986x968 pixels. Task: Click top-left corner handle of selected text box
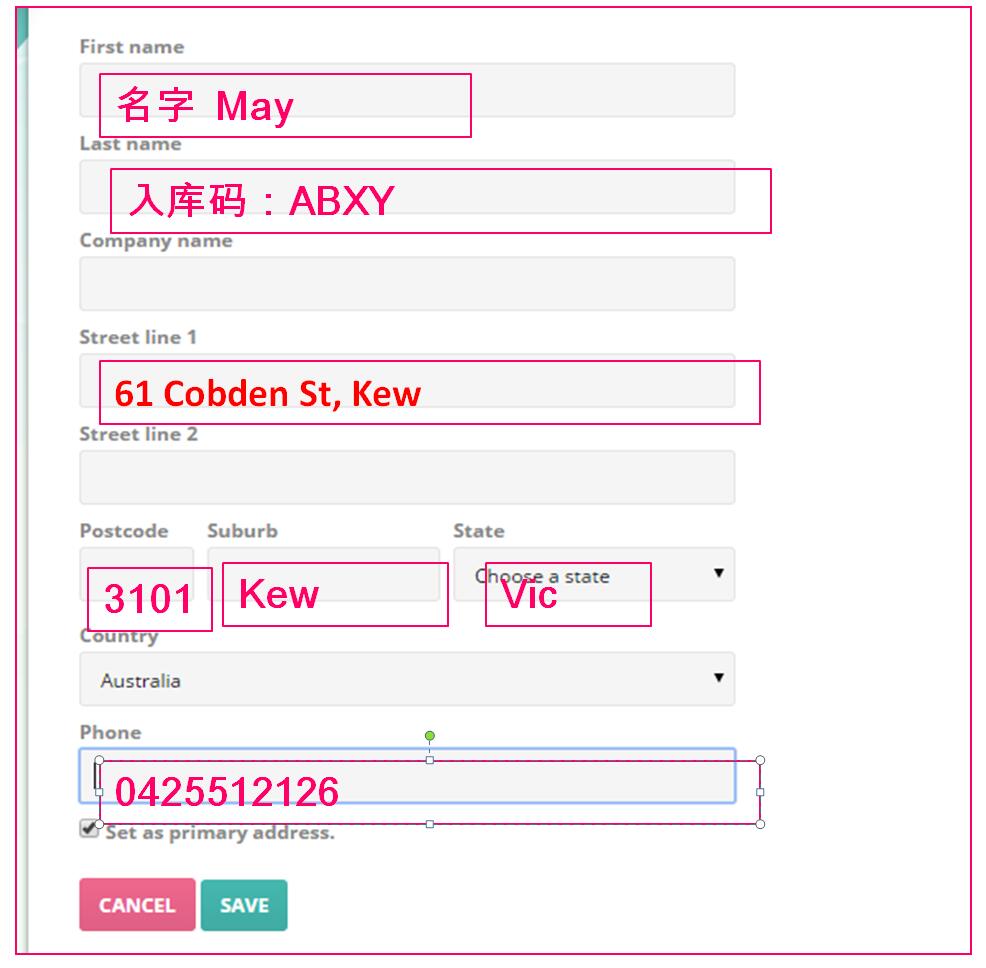99,760
